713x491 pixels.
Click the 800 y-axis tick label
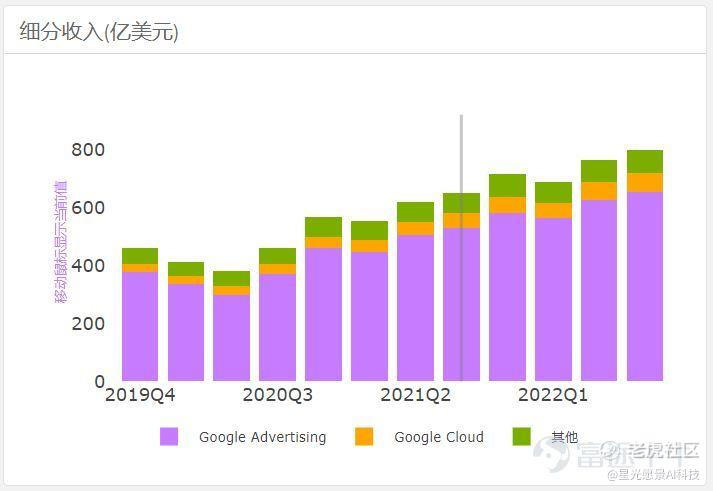[x=88, y=150]
